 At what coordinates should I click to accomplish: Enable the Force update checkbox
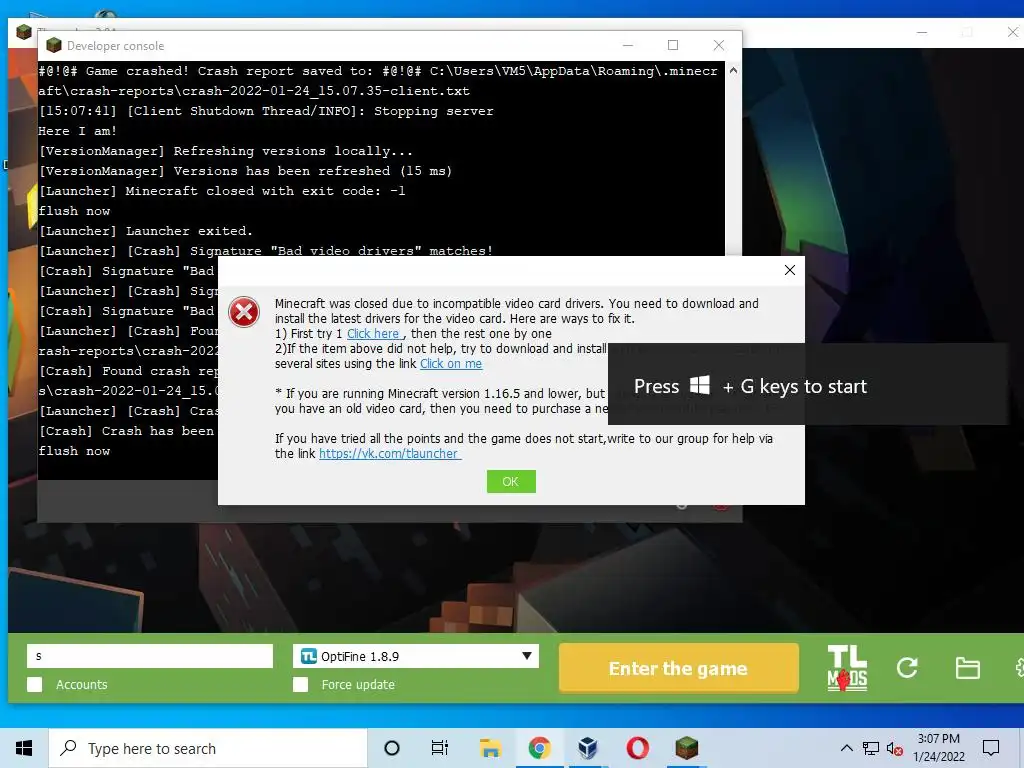pos(300,684)
